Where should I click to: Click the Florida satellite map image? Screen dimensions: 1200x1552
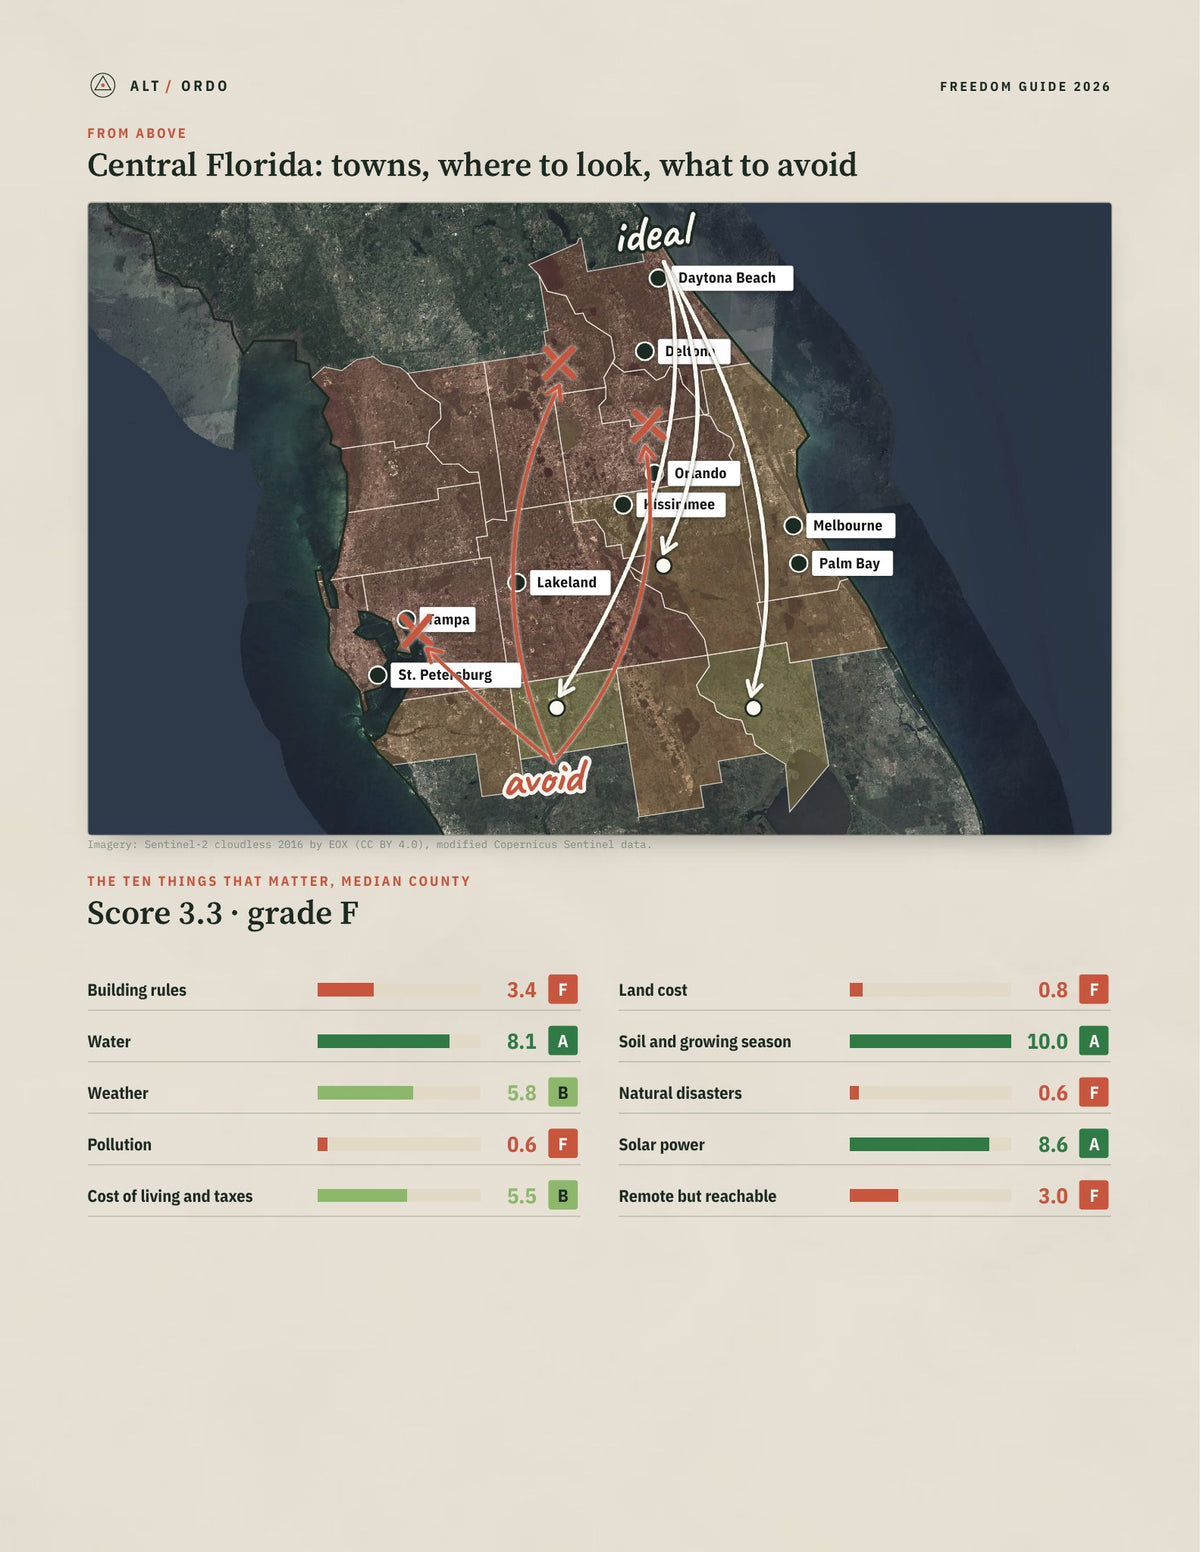600,519
